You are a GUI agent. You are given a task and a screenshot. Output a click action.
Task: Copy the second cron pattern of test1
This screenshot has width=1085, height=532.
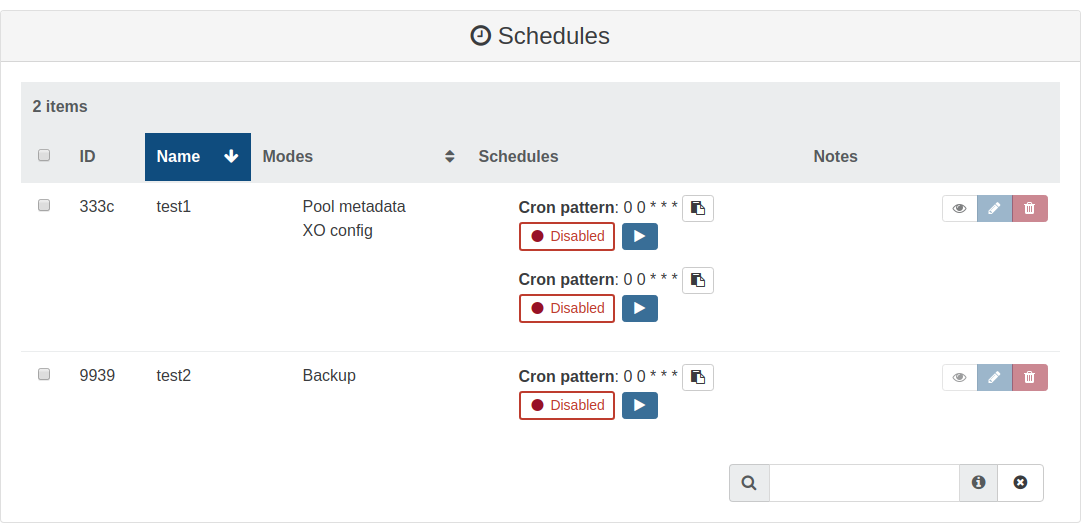coord(698,280)
